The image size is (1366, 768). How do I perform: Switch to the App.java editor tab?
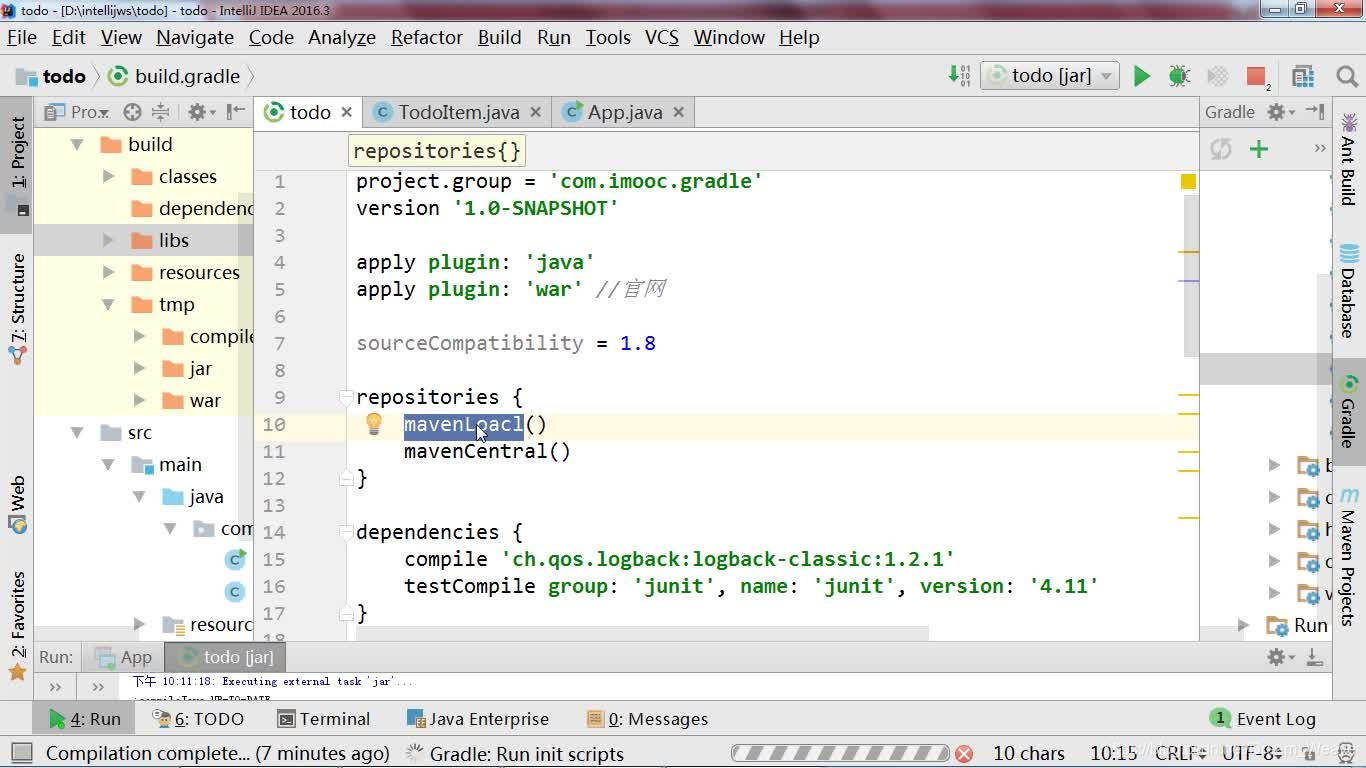click(625, 112)
